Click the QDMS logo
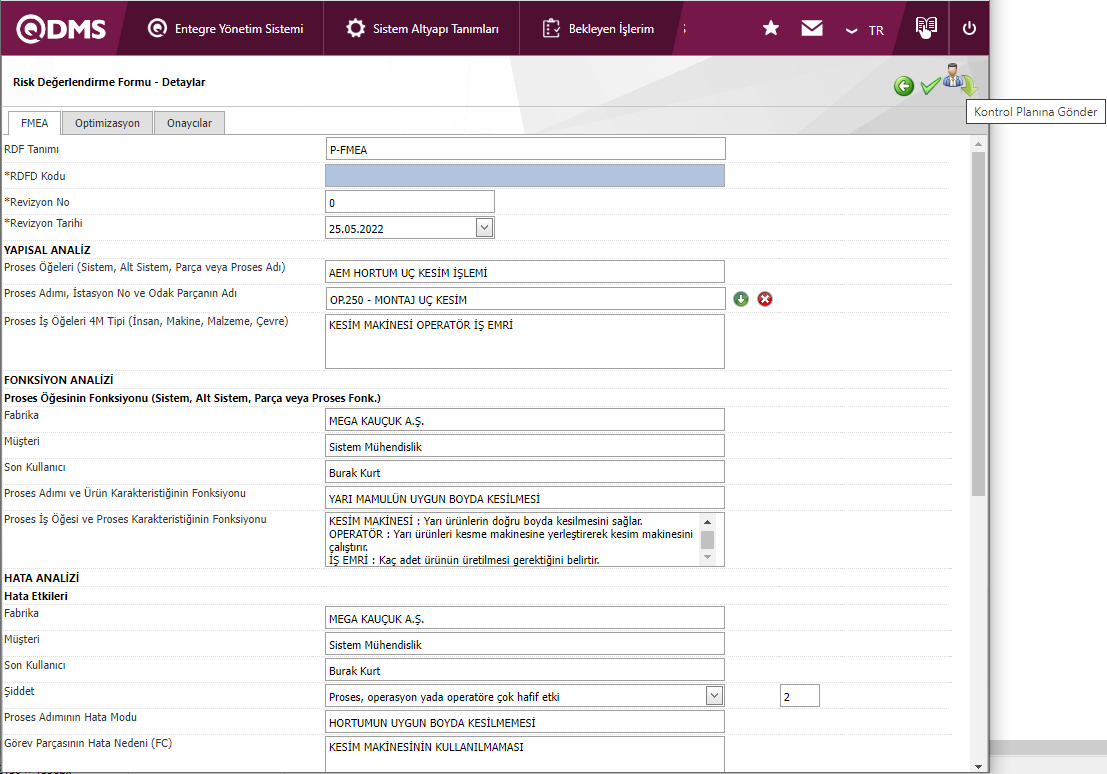 tap(62, 29)
